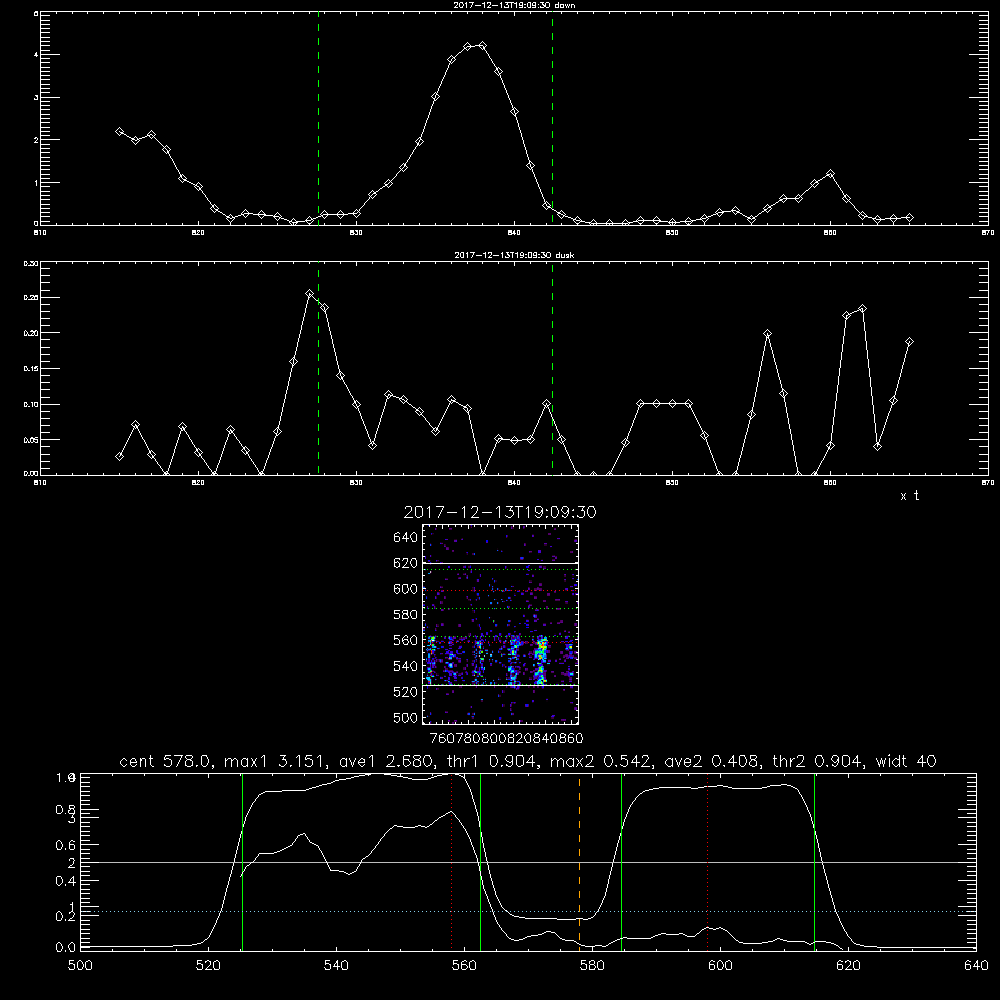1000x1000 pixels.
Task: Click the first data point of the dusk curve
Action: [119, 457]
